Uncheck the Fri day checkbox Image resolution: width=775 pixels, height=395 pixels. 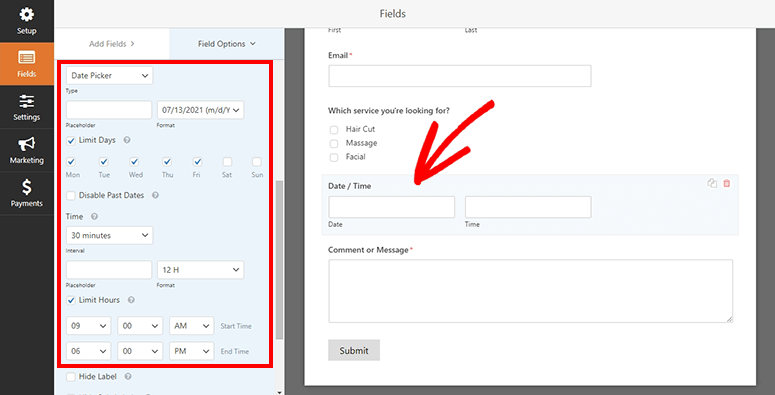point(197,162)
